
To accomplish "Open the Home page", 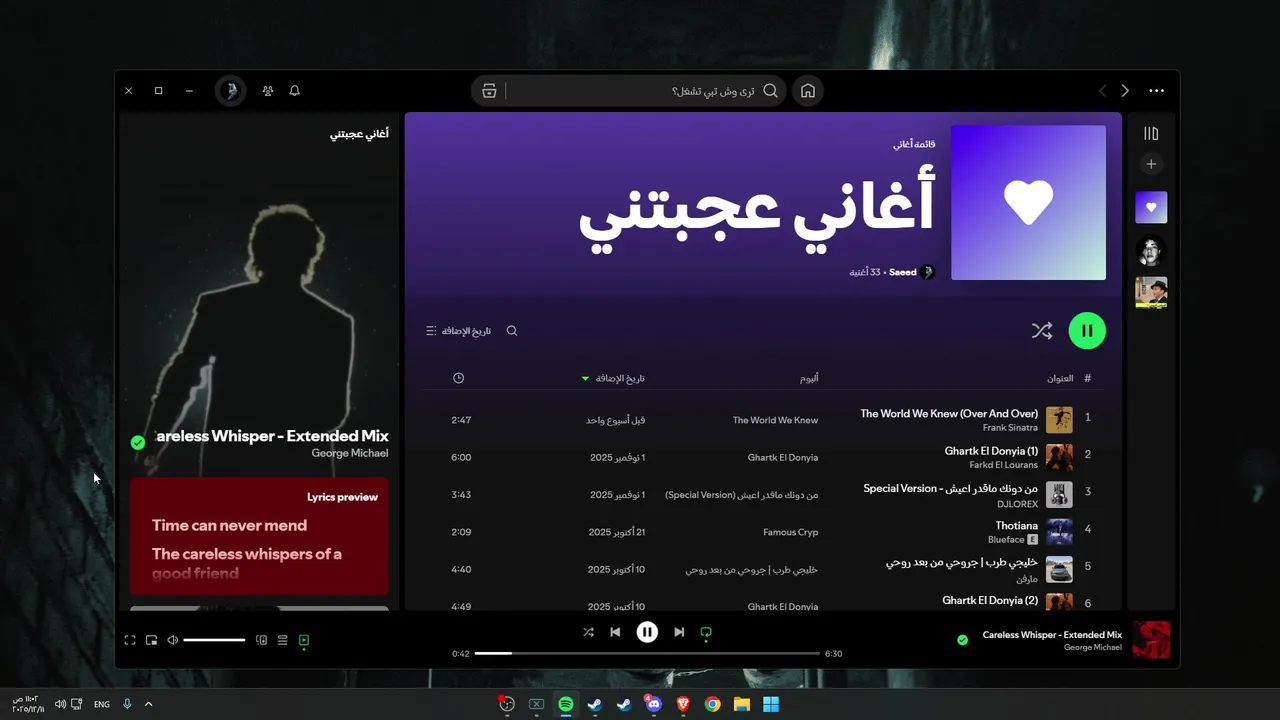I will (808, 91).
